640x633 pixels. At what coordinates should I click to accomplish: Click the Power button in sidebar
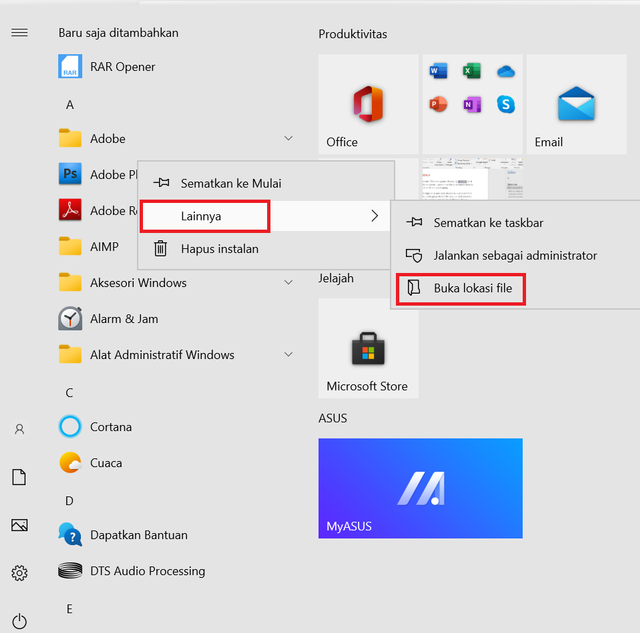click(x=19, y=621)
